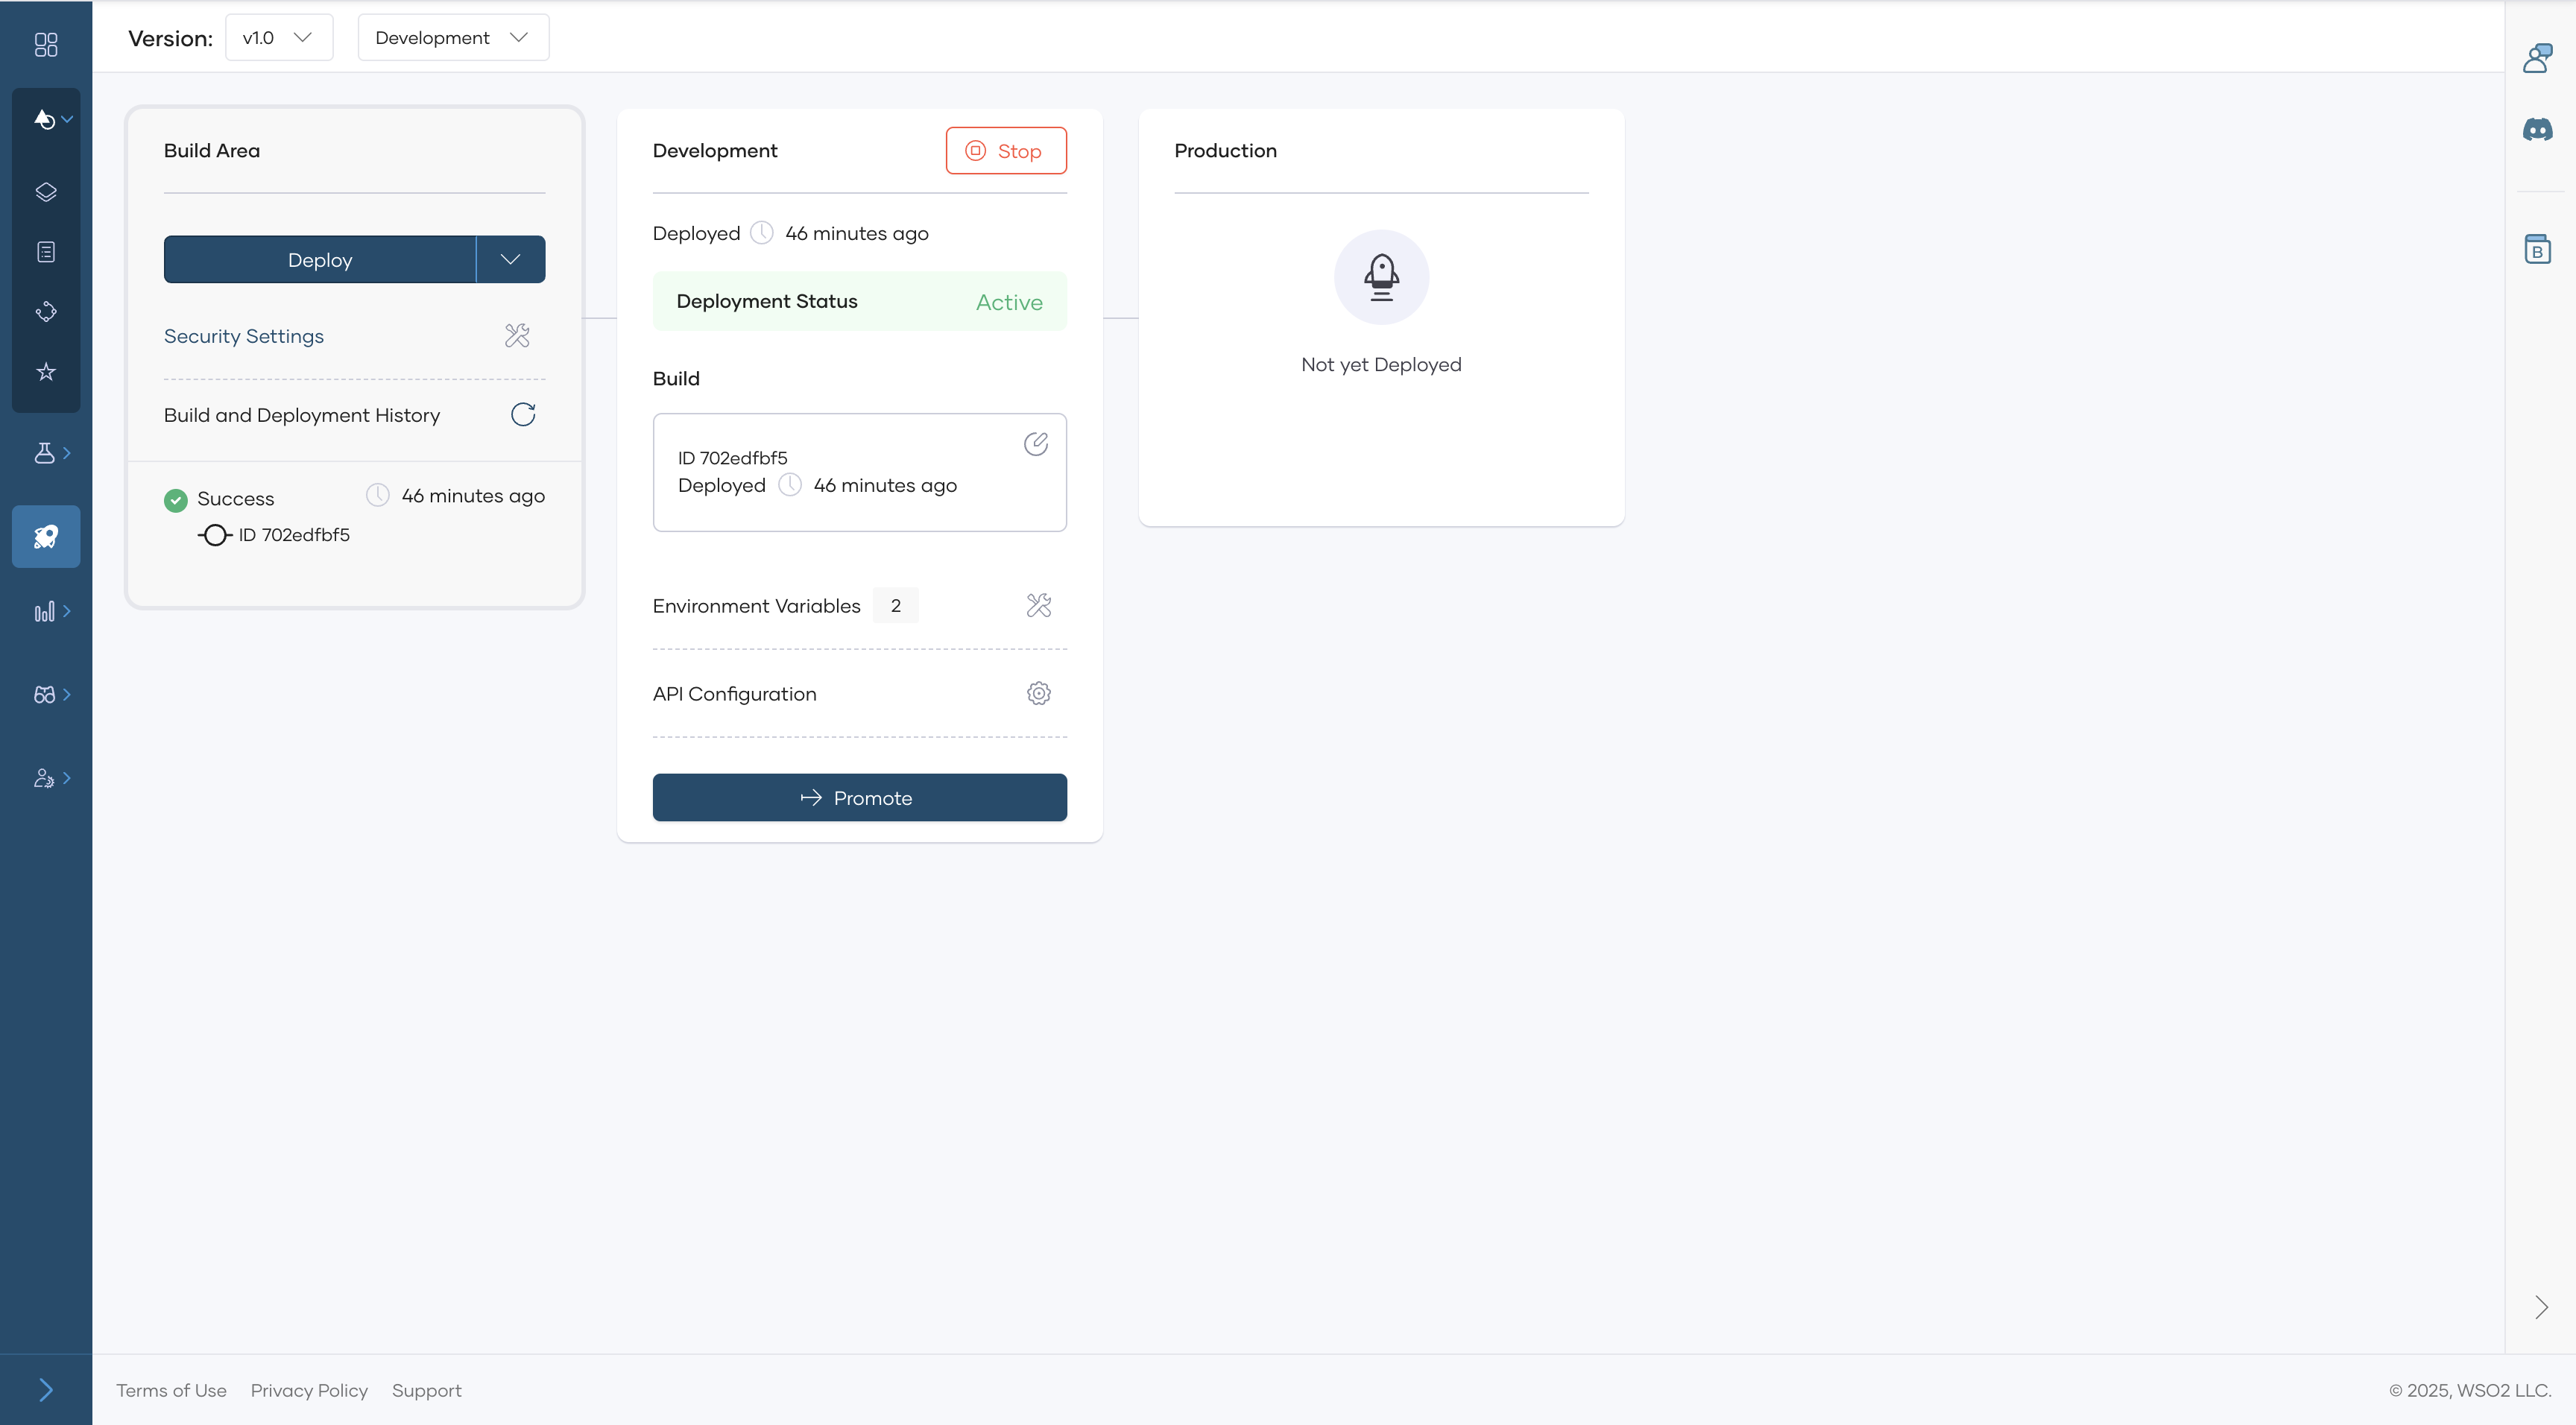Promote the build to Production
The width and height of the screenshot is (2576, 1425).
(859, 797)
